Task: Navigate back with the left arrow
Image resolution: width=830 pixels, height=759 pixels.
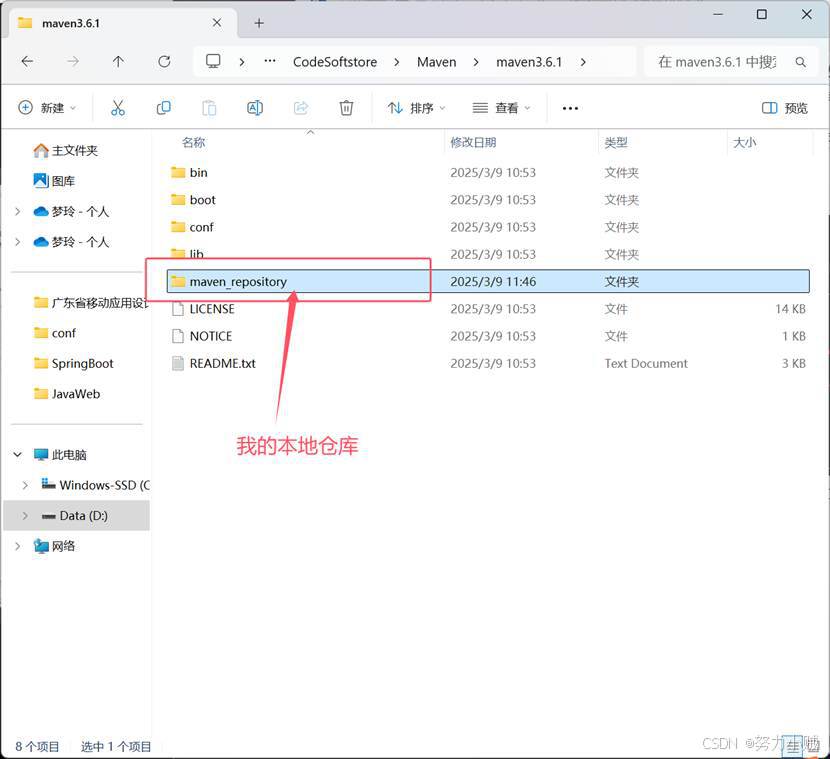Action: point(27,62)
